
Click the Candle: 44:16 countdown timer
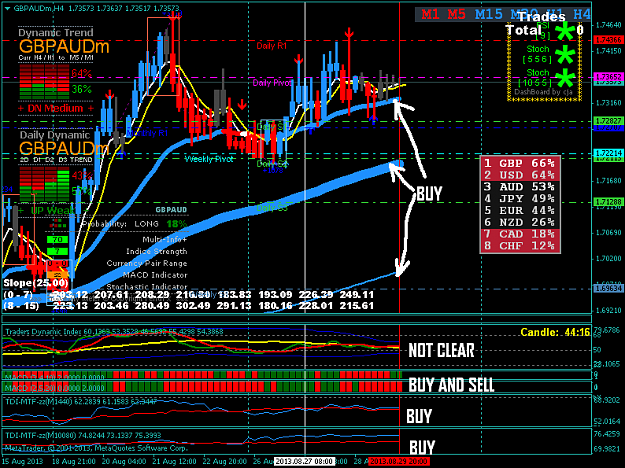555,332
